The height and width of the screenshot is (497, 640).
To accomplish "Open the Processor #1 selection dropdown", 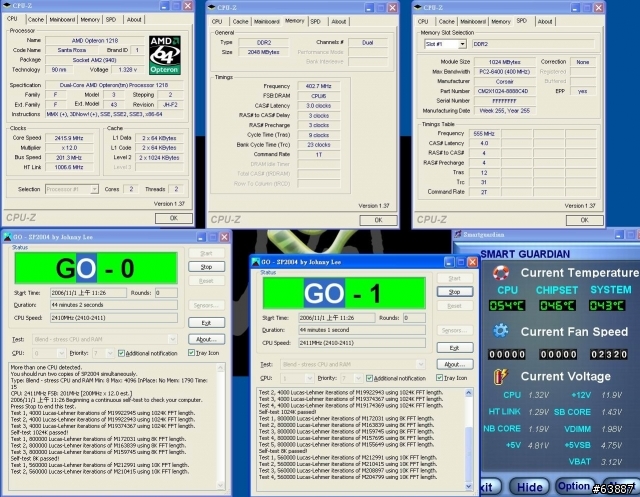I will 94,189.
